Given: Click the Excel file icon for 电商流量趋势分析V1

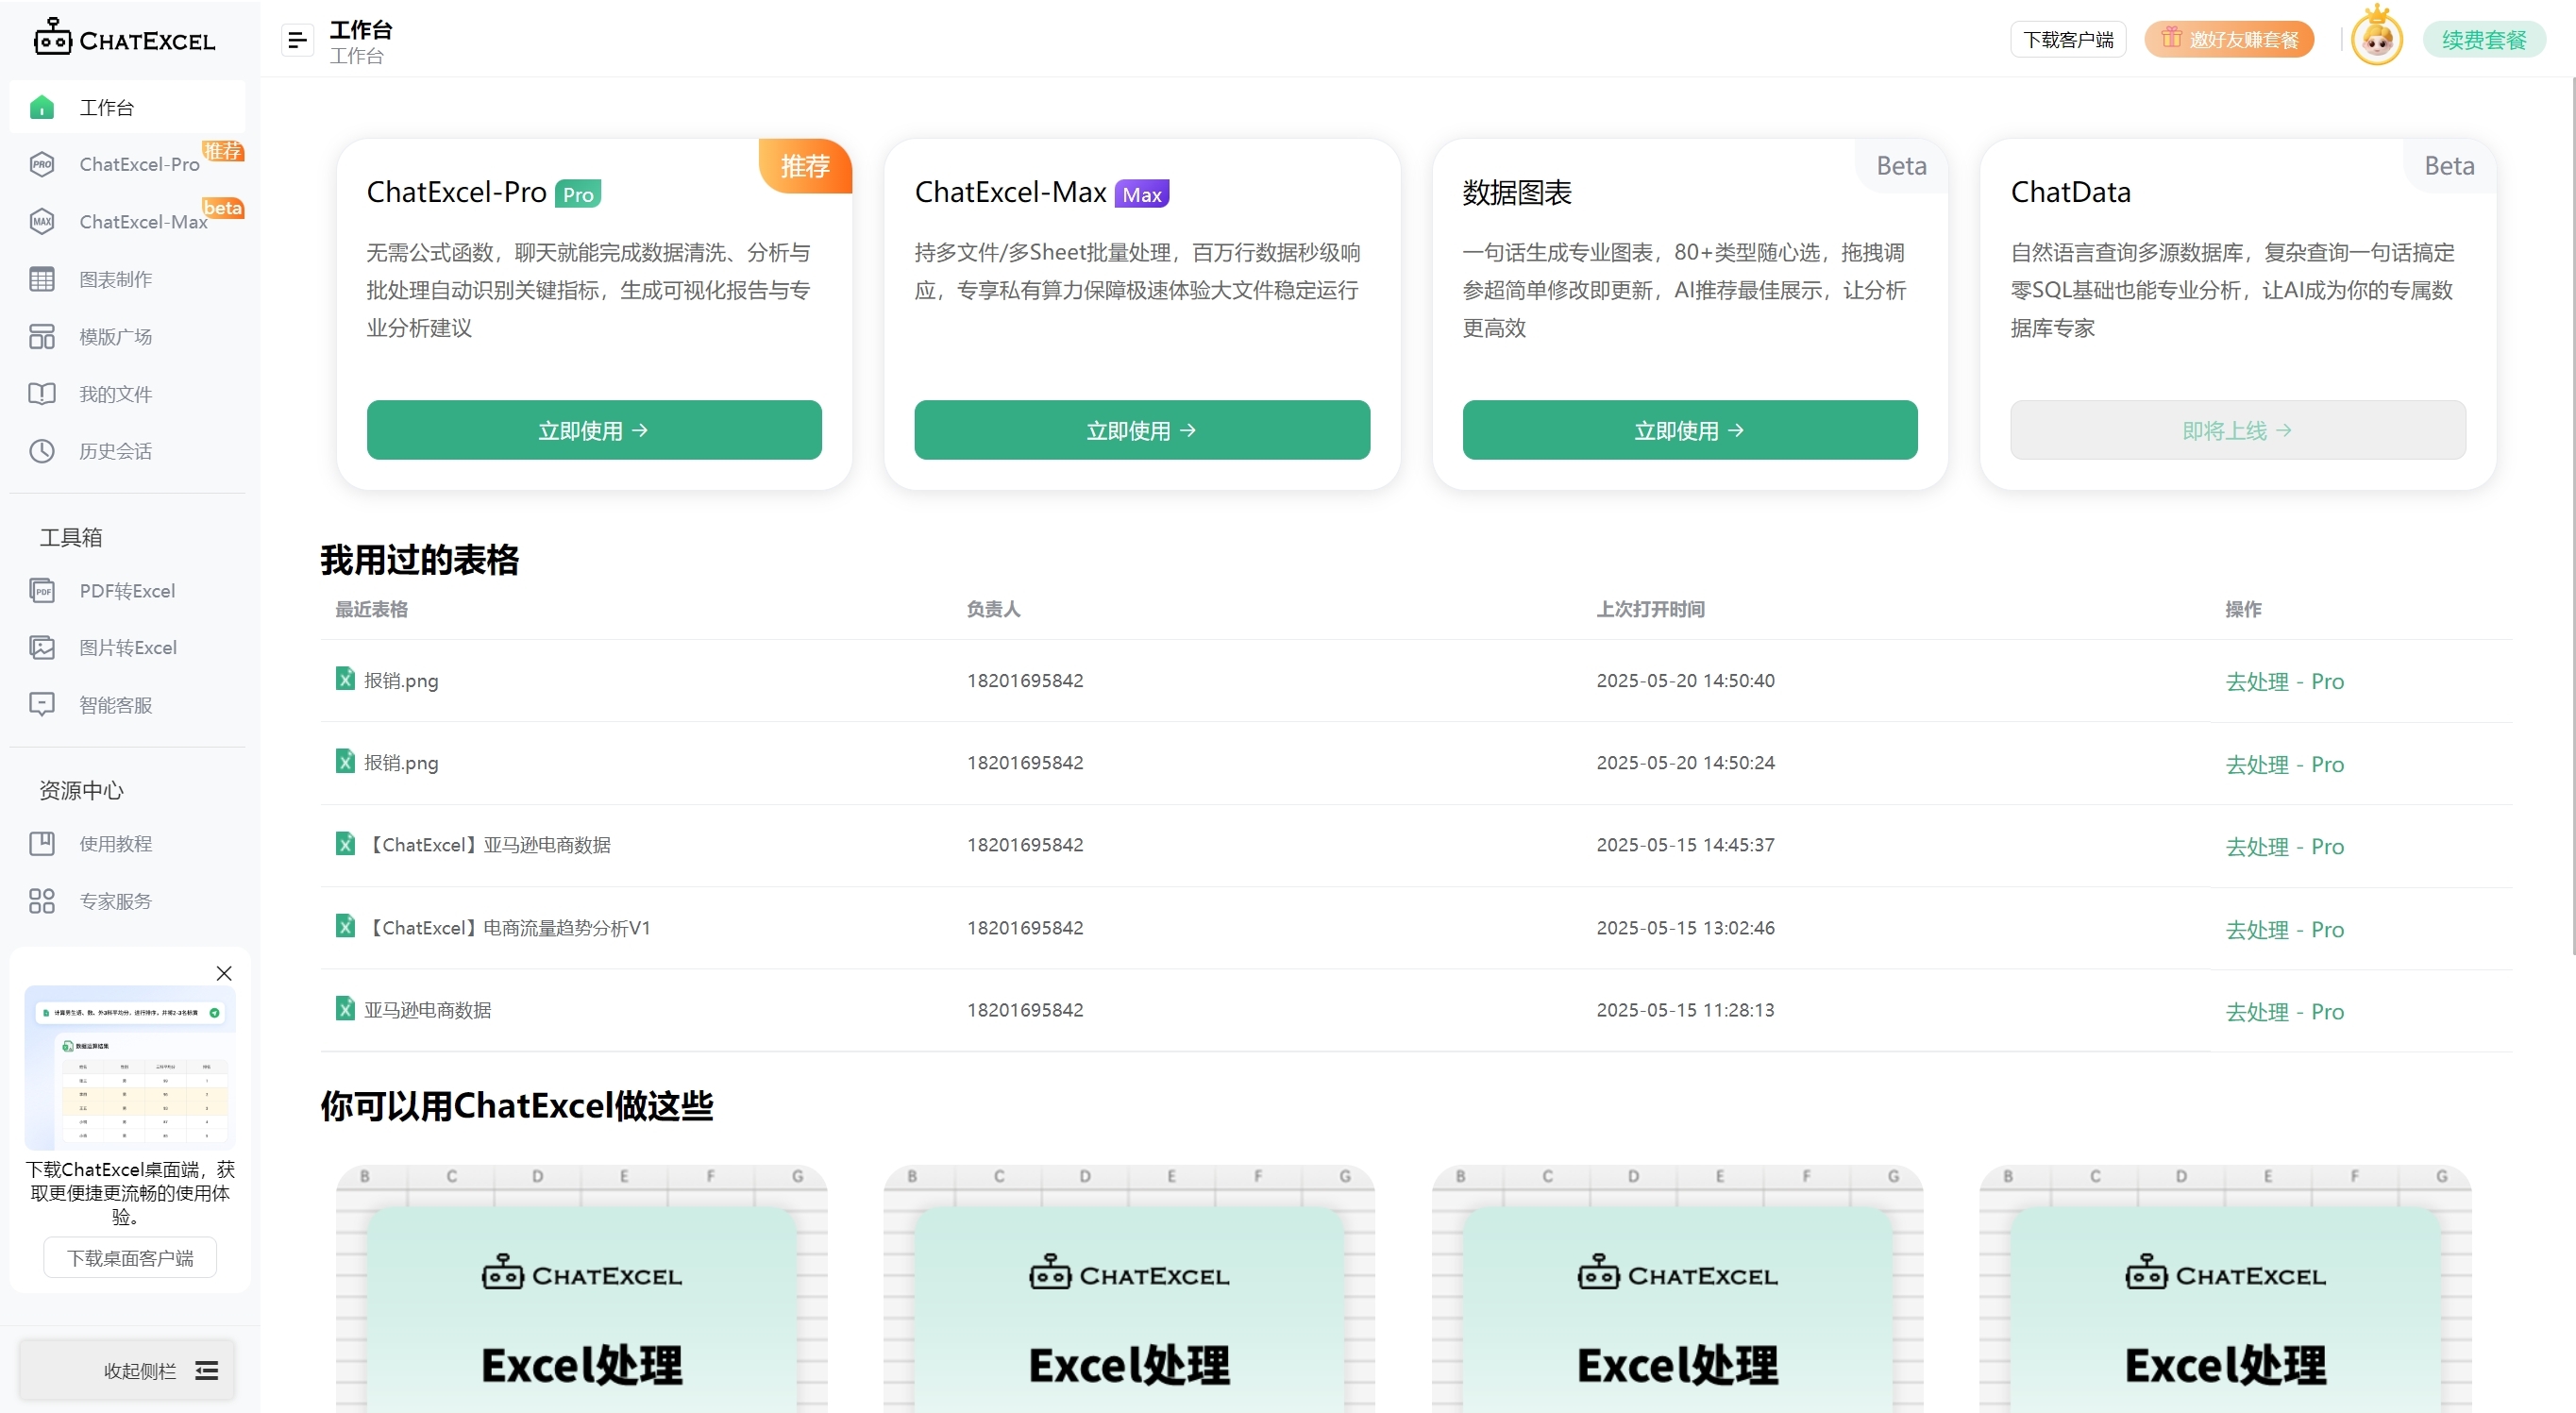Looking at the screenshot, I should point(345,926).
